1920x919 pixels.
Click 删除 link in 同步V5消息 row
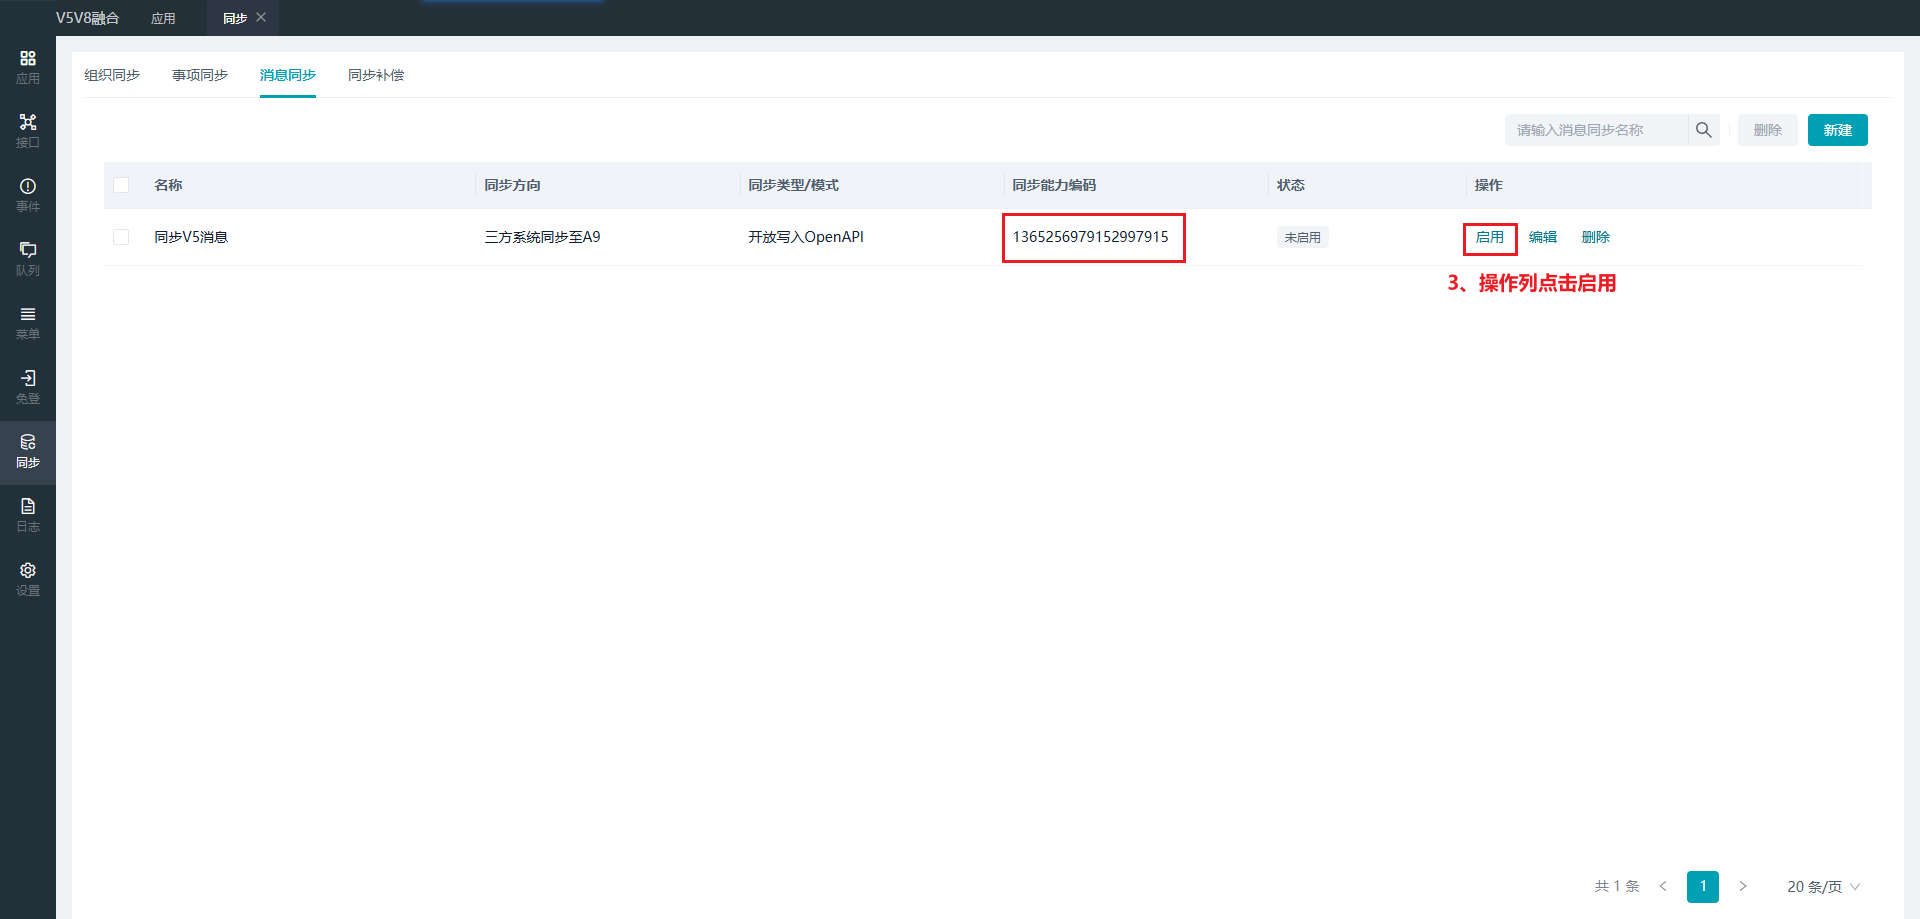tap(1596, 237)
